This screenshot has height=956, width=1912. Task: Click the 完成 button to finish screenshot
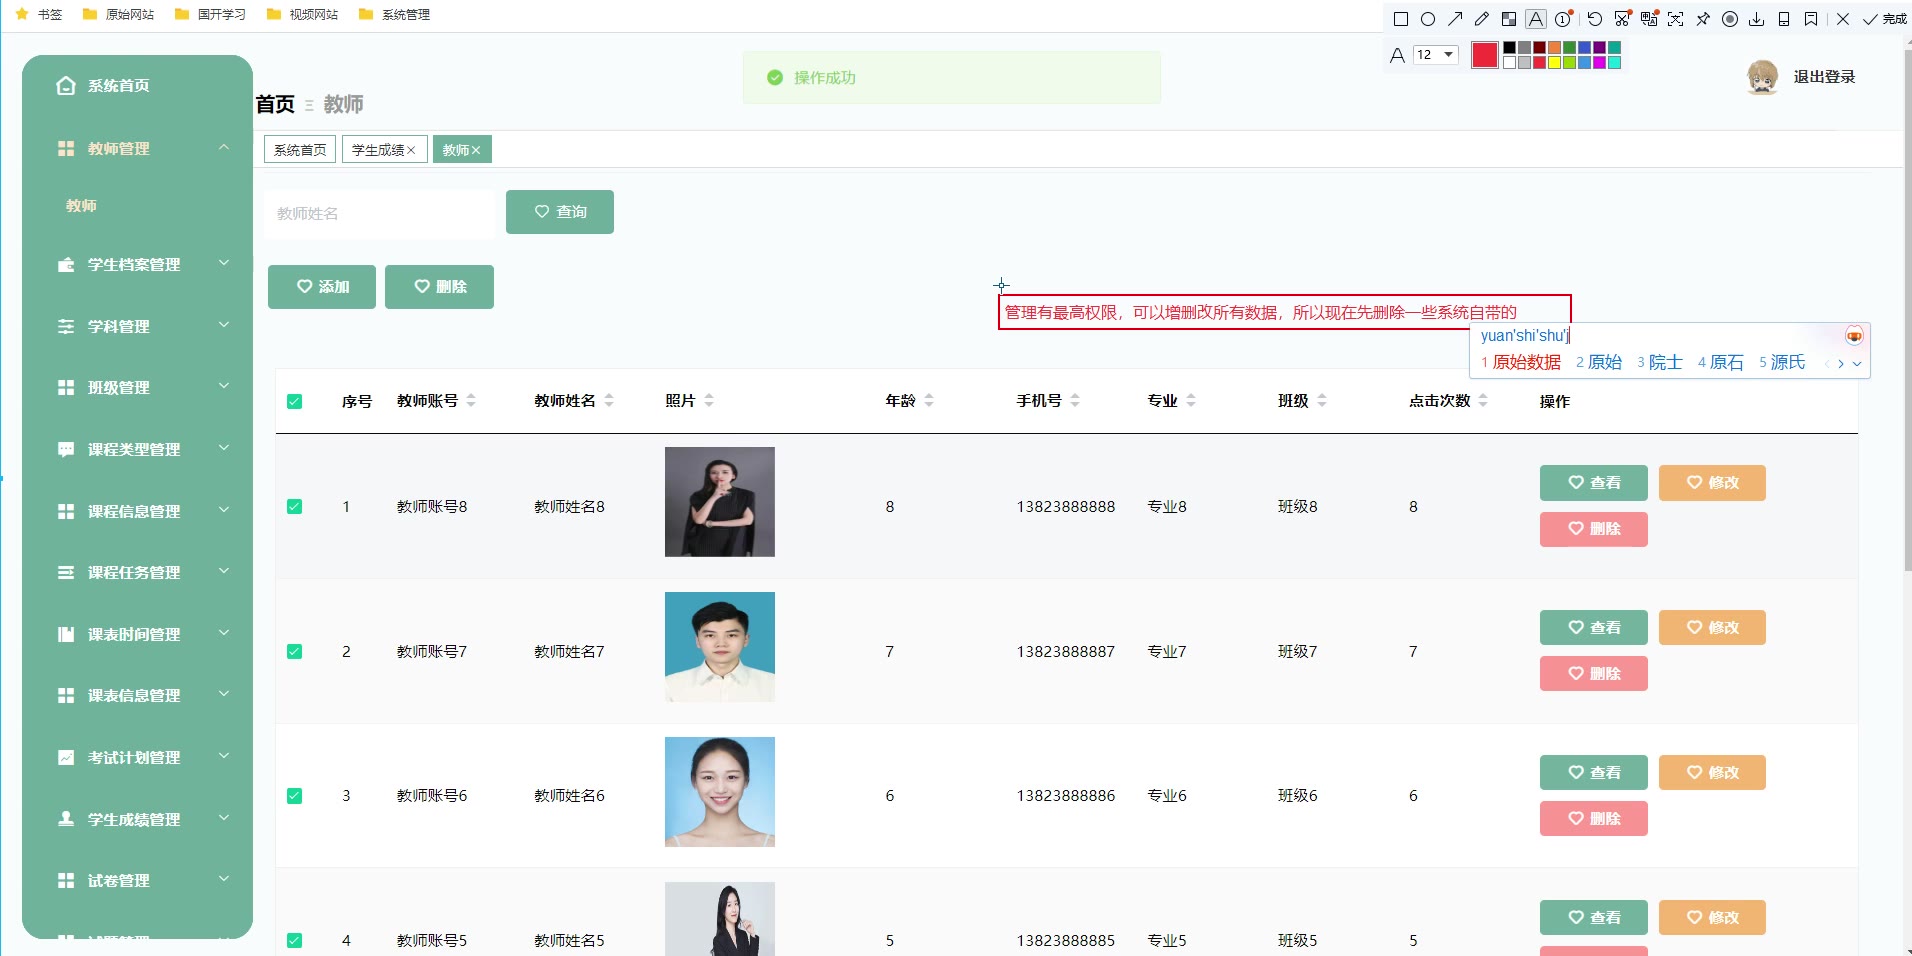coord(1885,19)
